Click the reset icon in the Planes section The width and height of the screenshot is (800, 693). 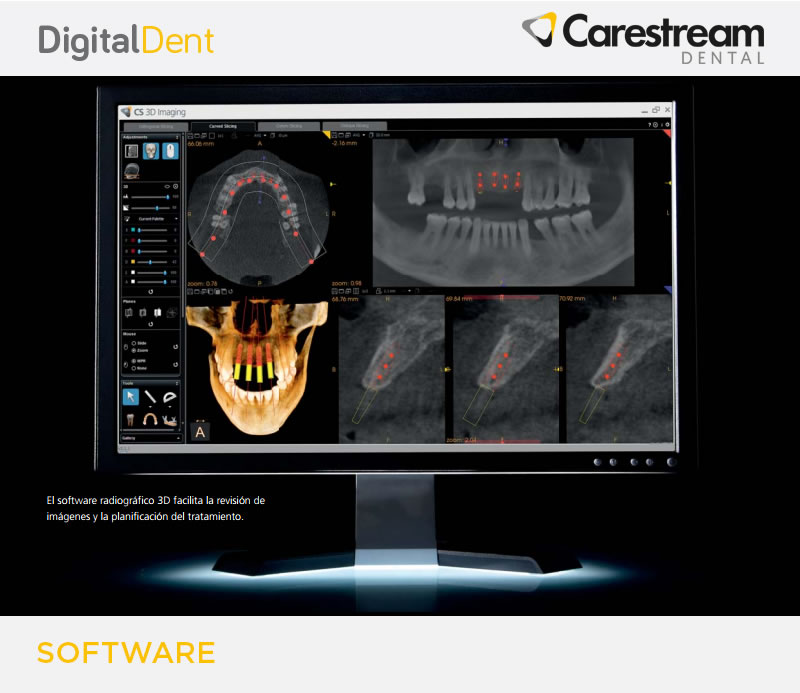click(x=150, y=324)
